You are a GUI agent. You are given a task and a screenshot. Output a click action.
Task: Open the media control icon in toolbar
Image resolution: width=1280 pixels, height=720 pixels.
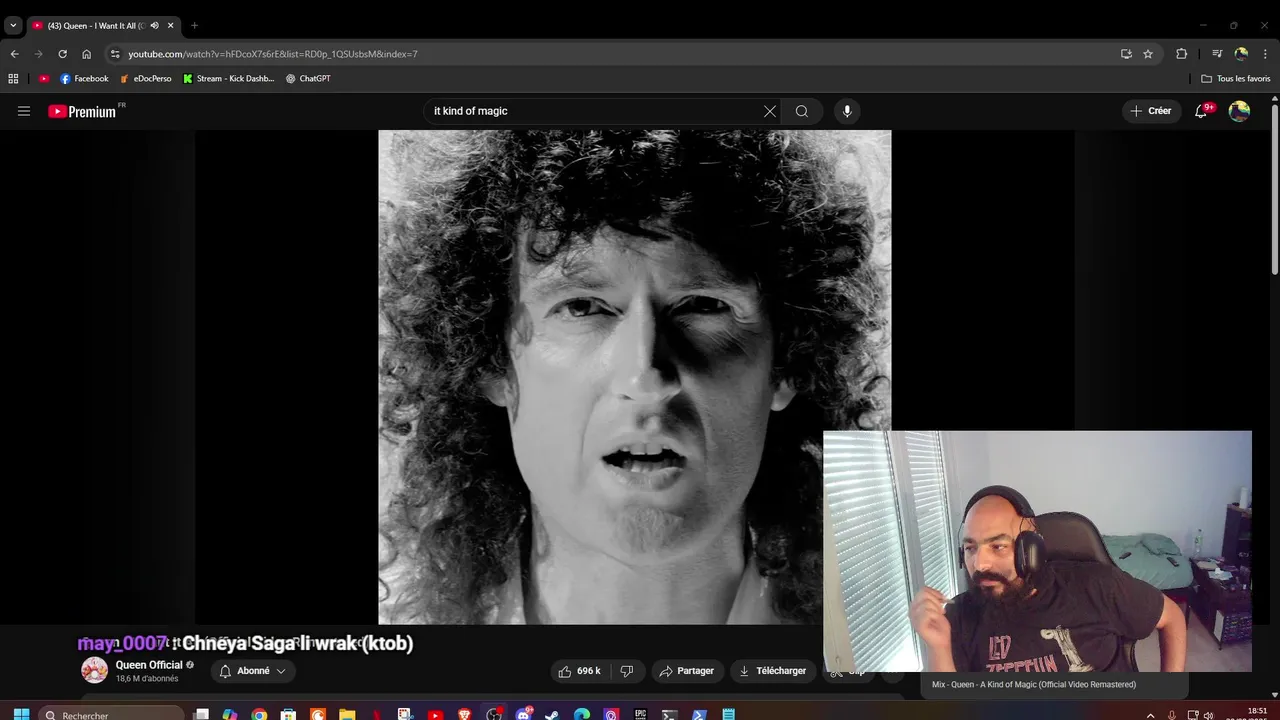coord(1217,54)
